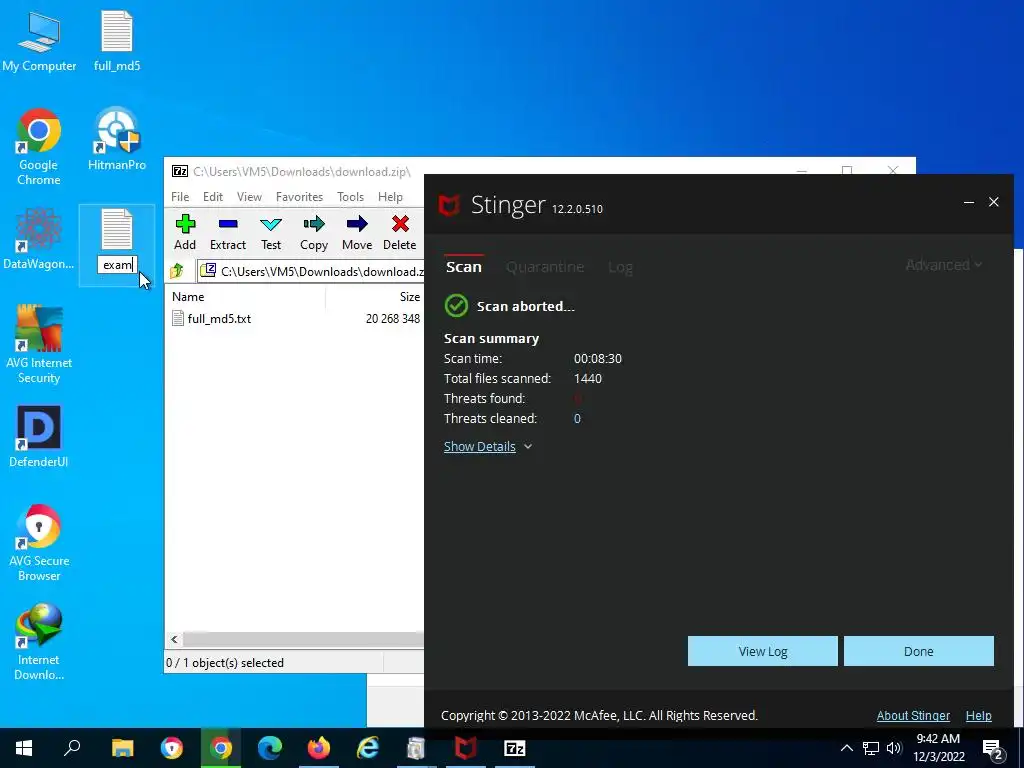Click the Show Details link
Screen dimensions: 1024x768
479,447
